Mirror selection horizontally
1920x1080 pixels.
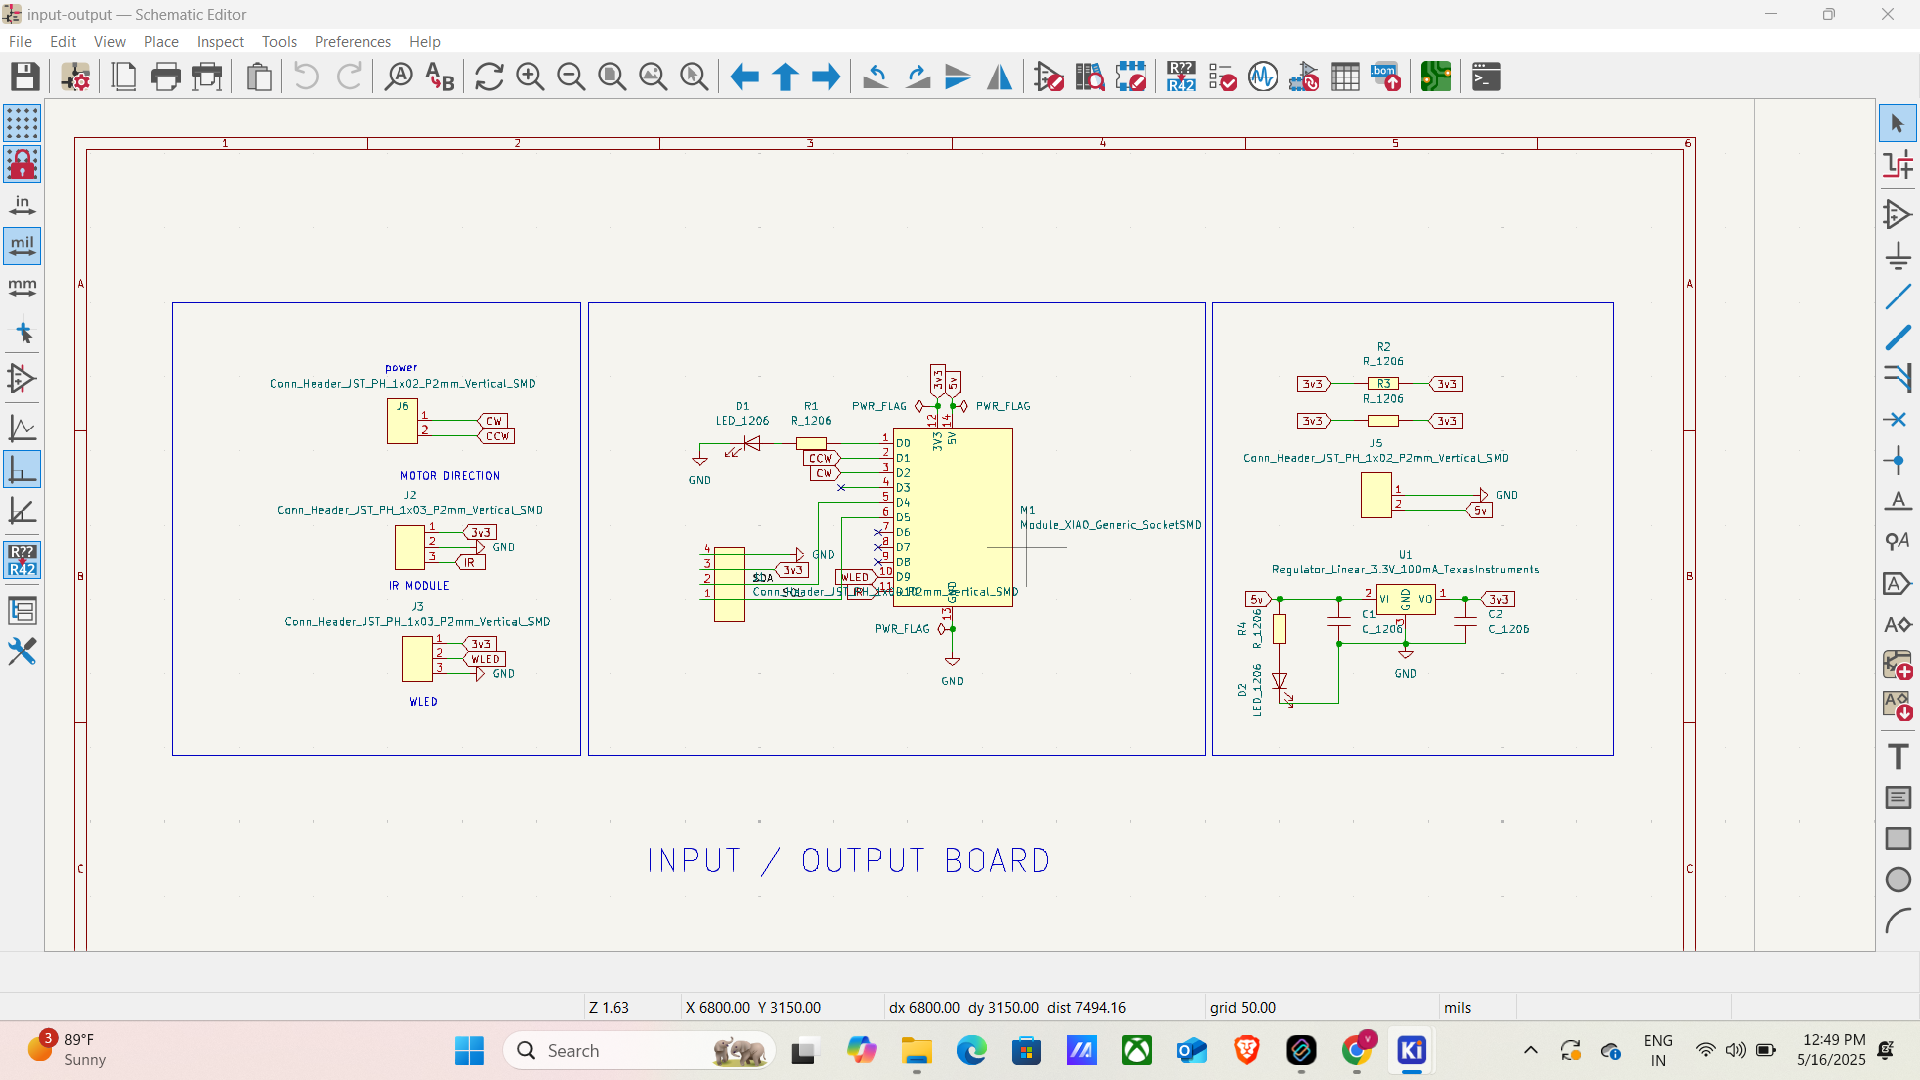999,77
